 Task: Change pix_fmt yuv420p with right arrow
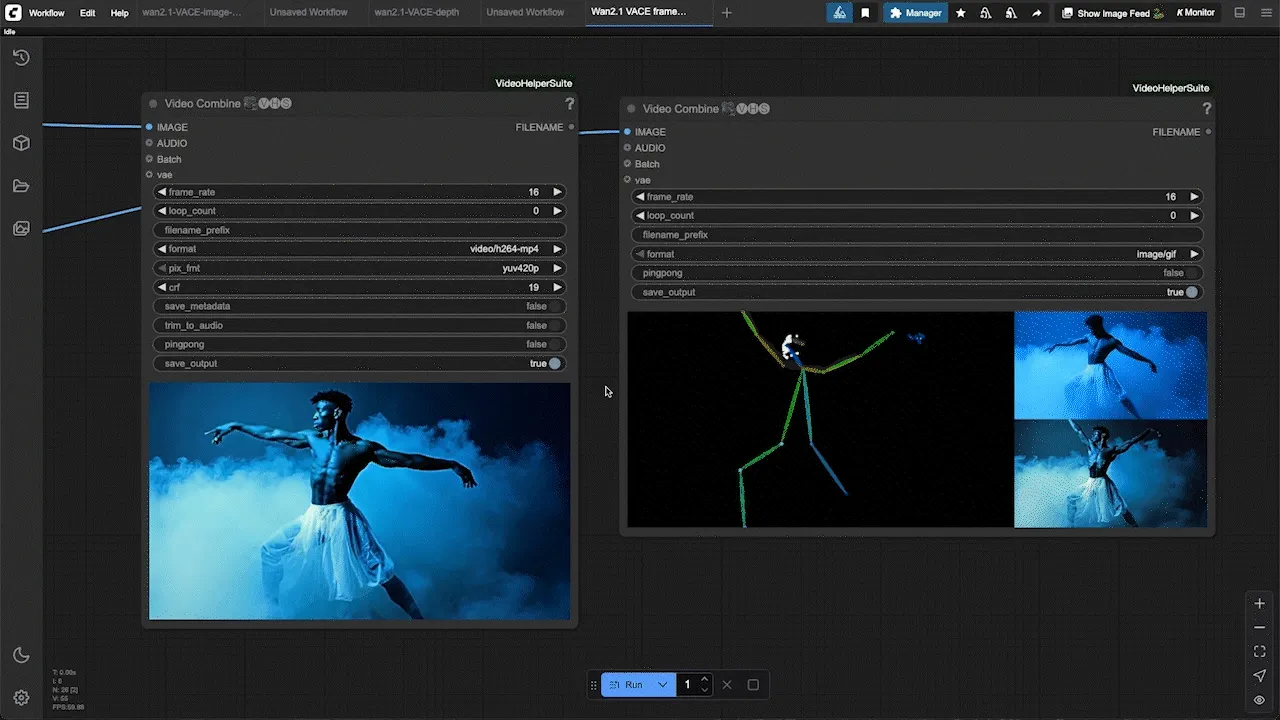tap(558, 268)
